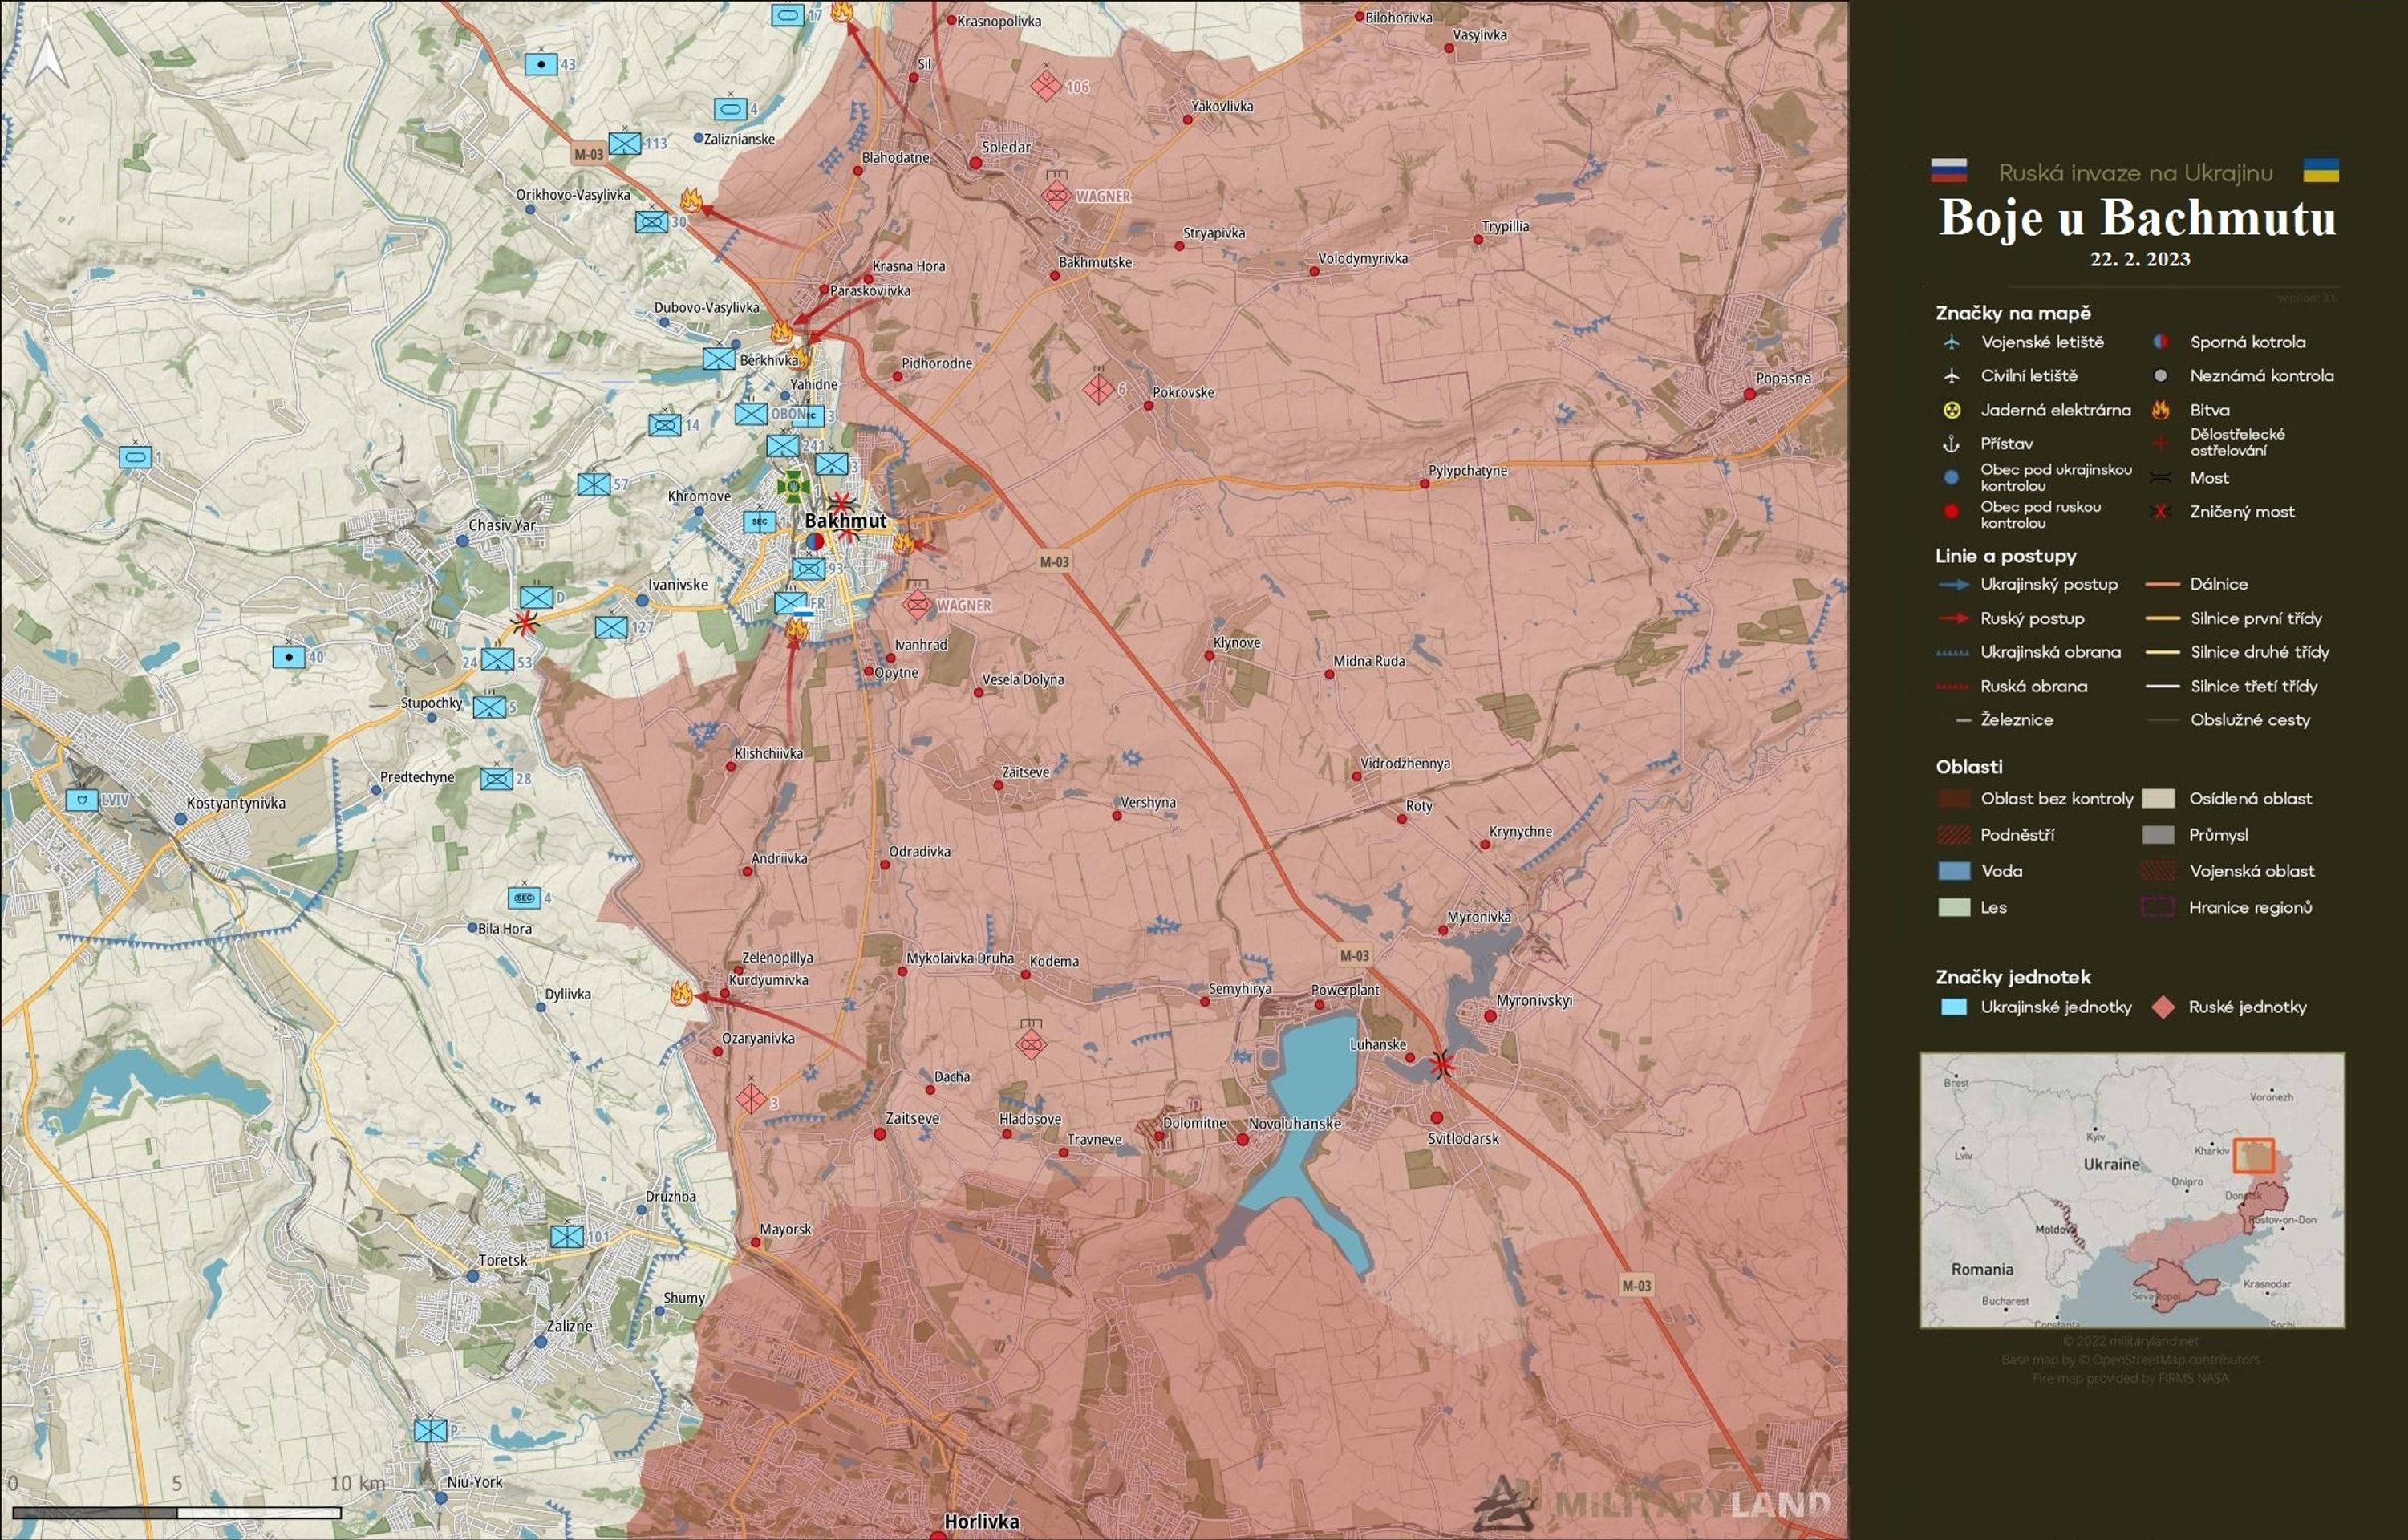The width and height of the screenshot is (2408, 1540).
Task: Select the Ruské jednotky red diamond
Action: tap(2162, 1007)
